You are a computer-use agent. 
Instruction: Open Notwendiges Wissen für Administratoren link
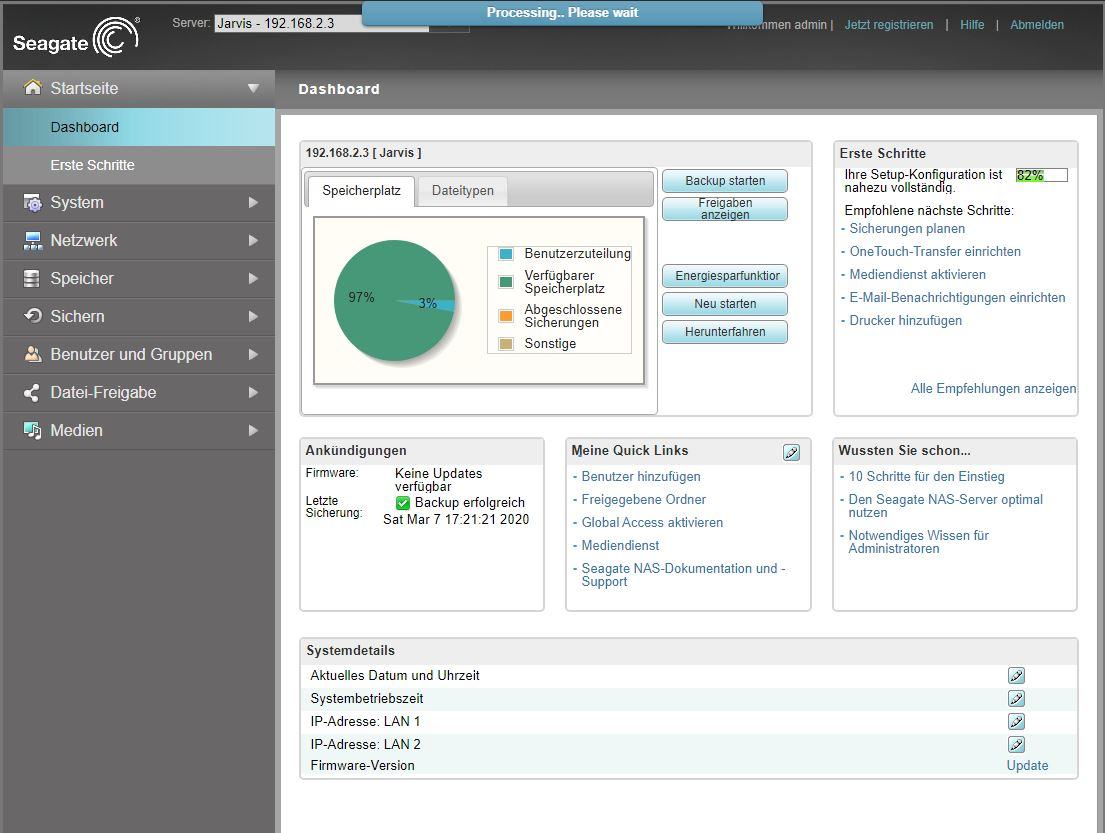[918, 542]
